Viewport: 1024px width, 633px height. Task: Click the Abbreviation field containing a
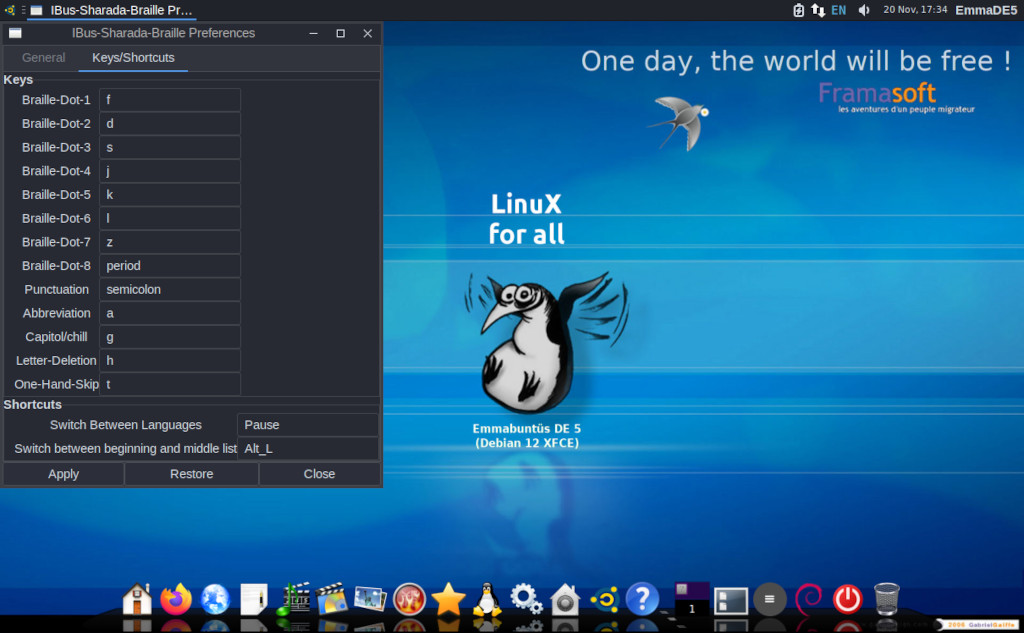click(x=170, y=314)
